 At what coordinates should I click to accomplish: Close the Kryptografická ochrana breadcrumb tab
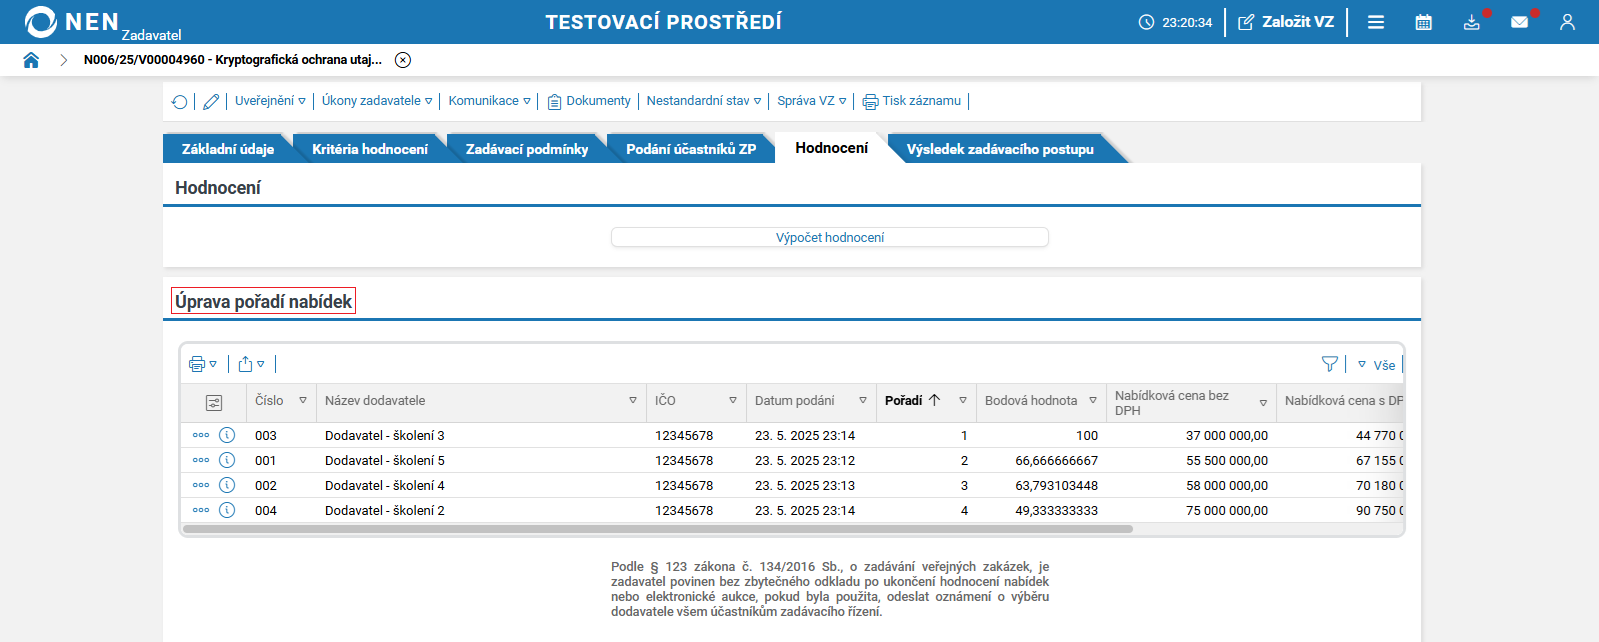403,60
